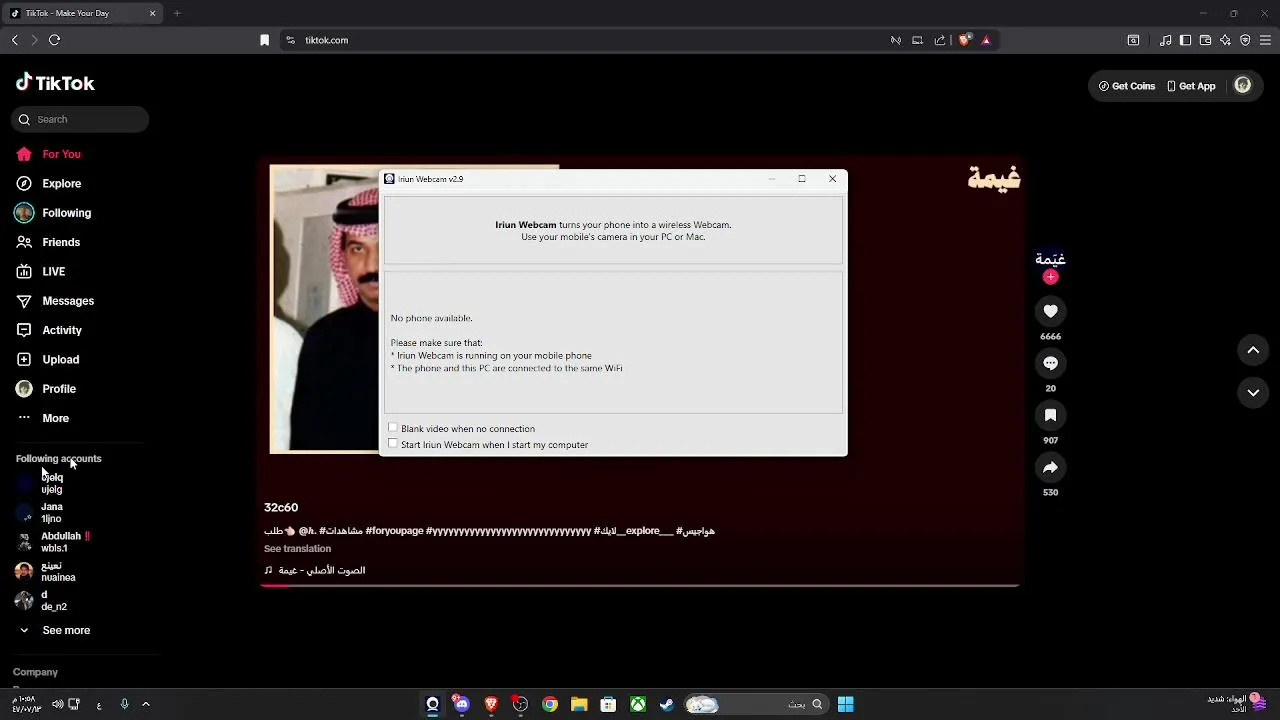The height and width of the screenshot is (720, 1280).
Task: Follow the creator with red plus
Action: click(1050, 277)
